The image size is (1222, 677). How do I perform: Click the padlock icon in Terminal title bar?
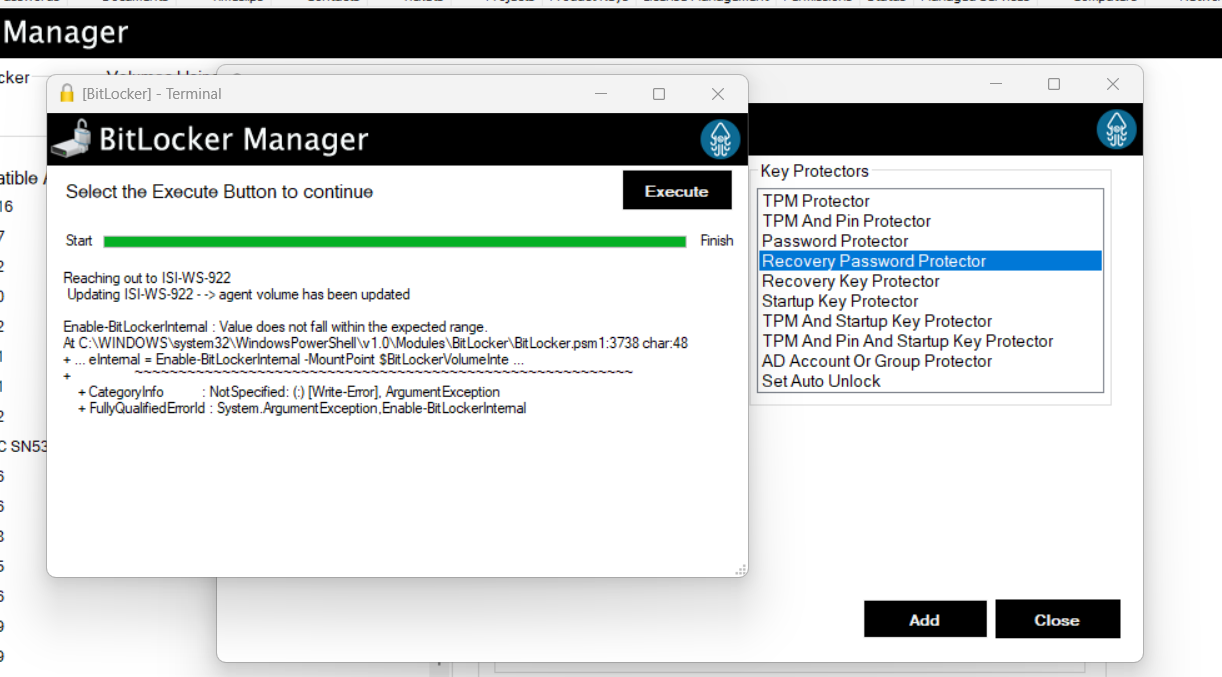pos(67,93)
